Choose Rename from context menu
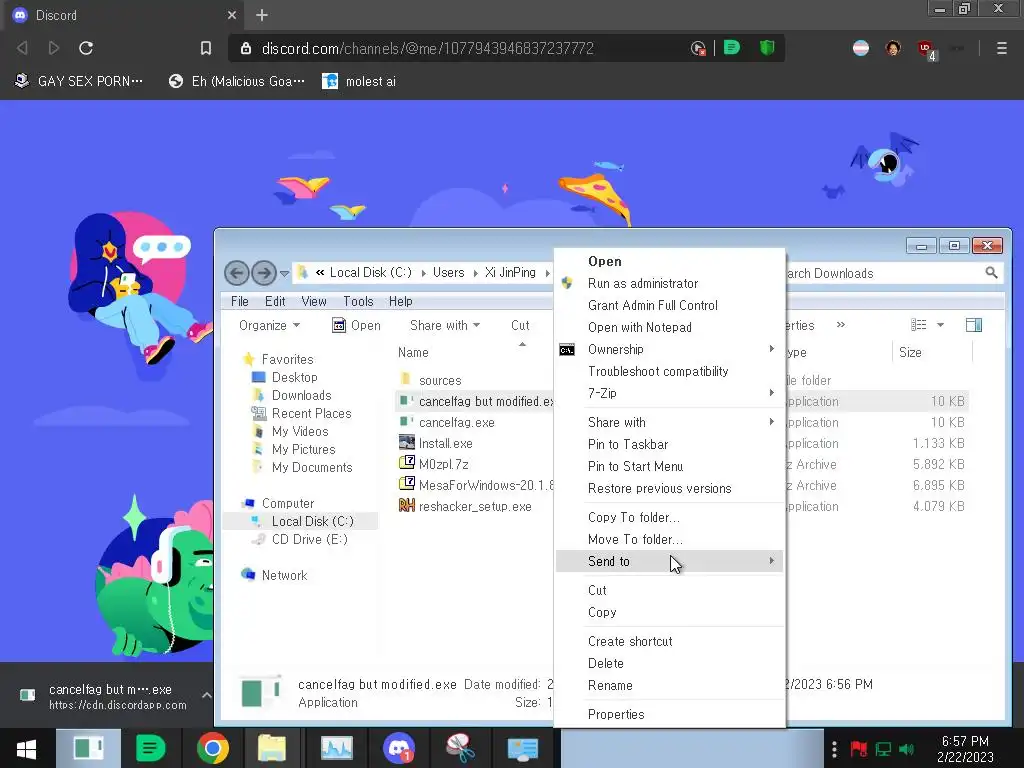This screenshot has width=1024, height=768. pyautogui.click(x=669, y=685)
